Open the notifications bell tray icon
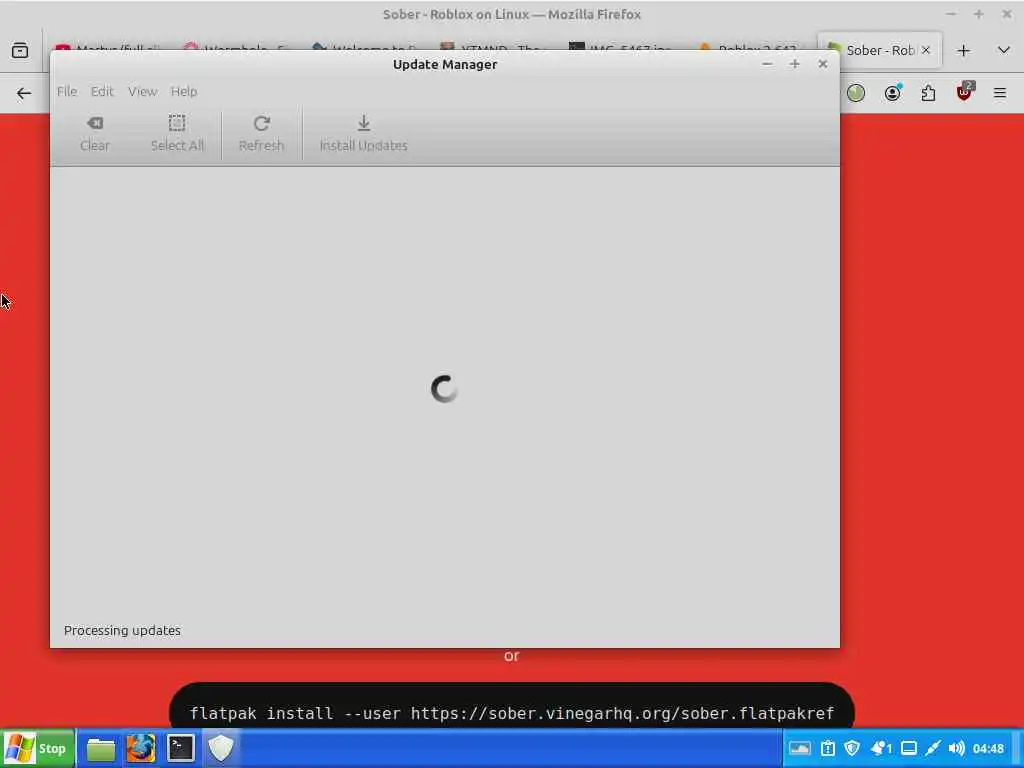Screen dimensions: 1024x768 coord(880,748)
